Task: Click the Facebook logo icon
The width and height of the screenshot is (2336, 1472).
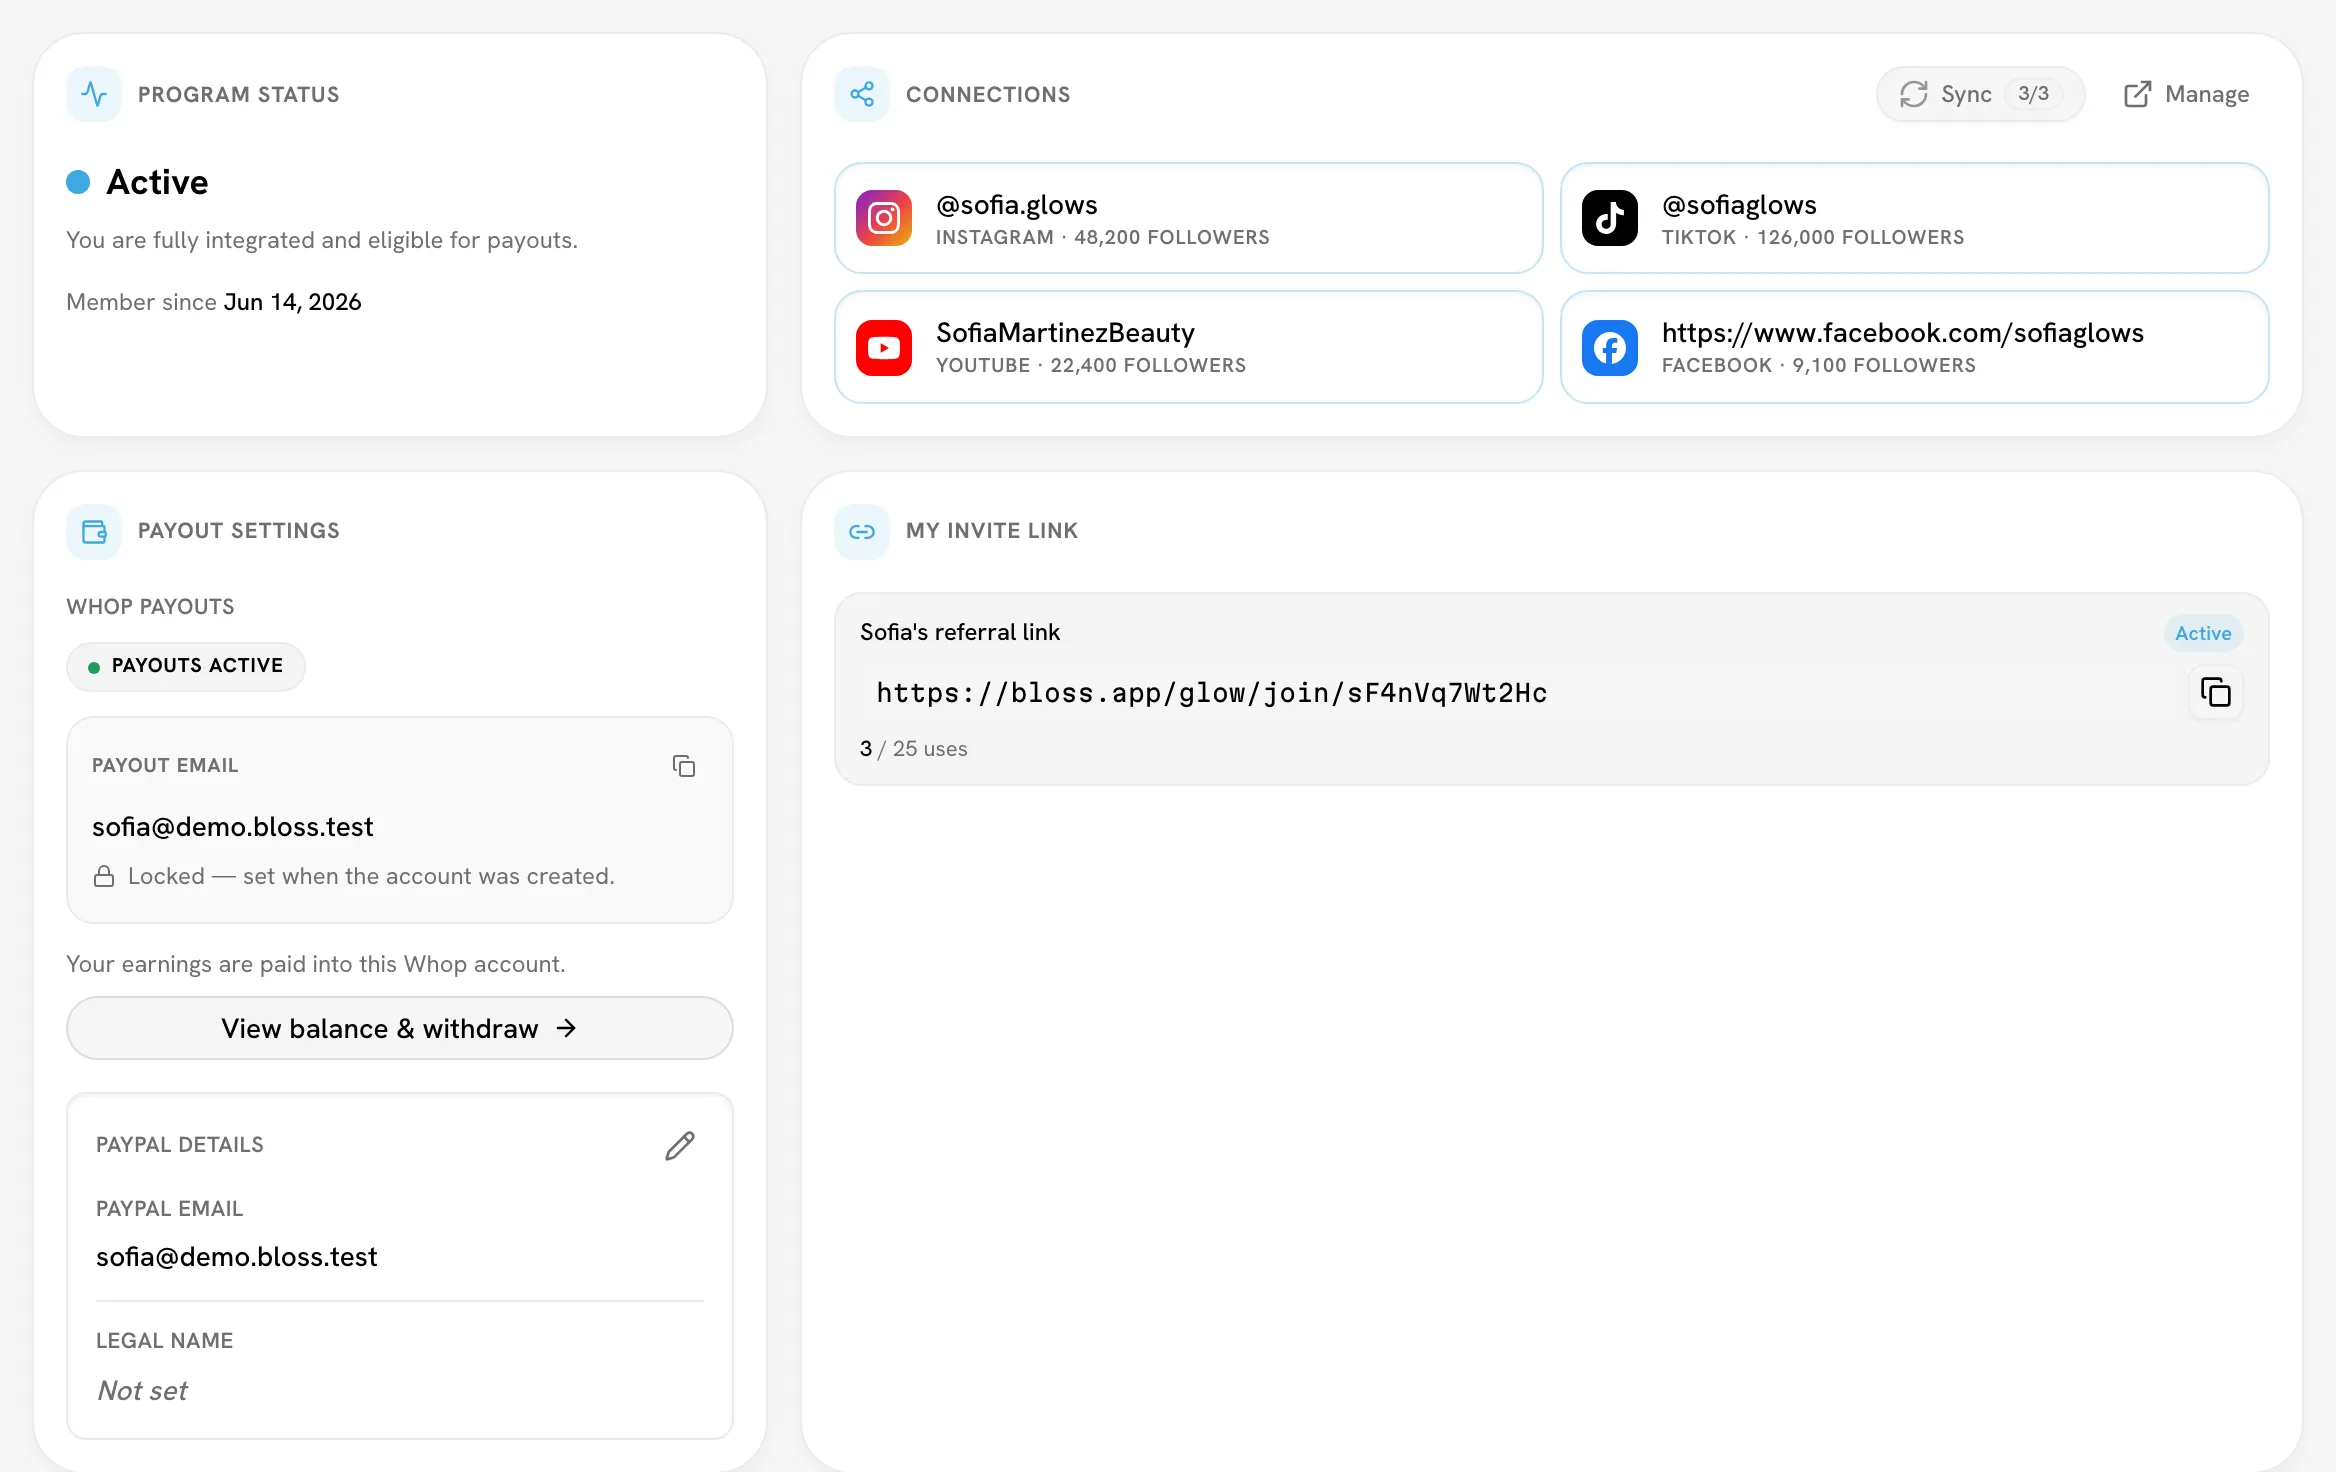Action: click(1610, 348)
